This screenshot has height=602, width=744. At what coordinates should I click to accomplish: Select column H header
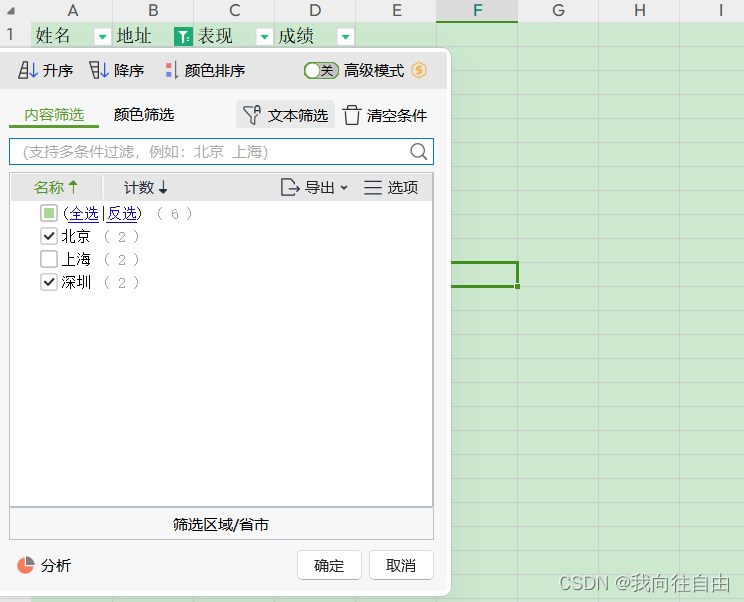coord(640,10)
